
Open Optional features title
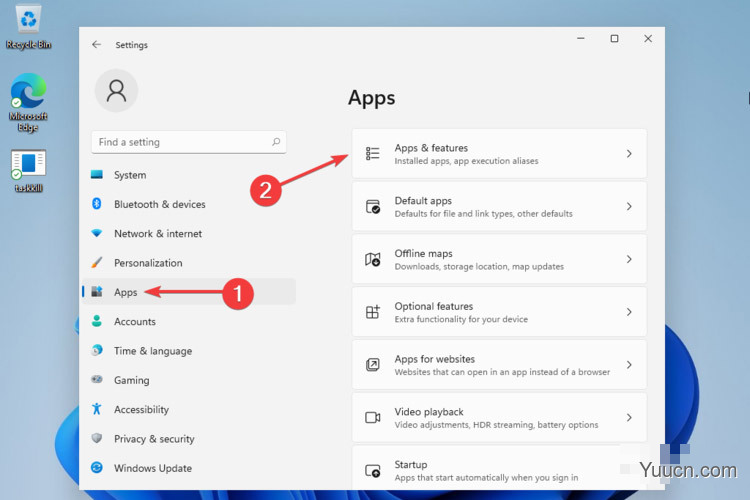433,306
